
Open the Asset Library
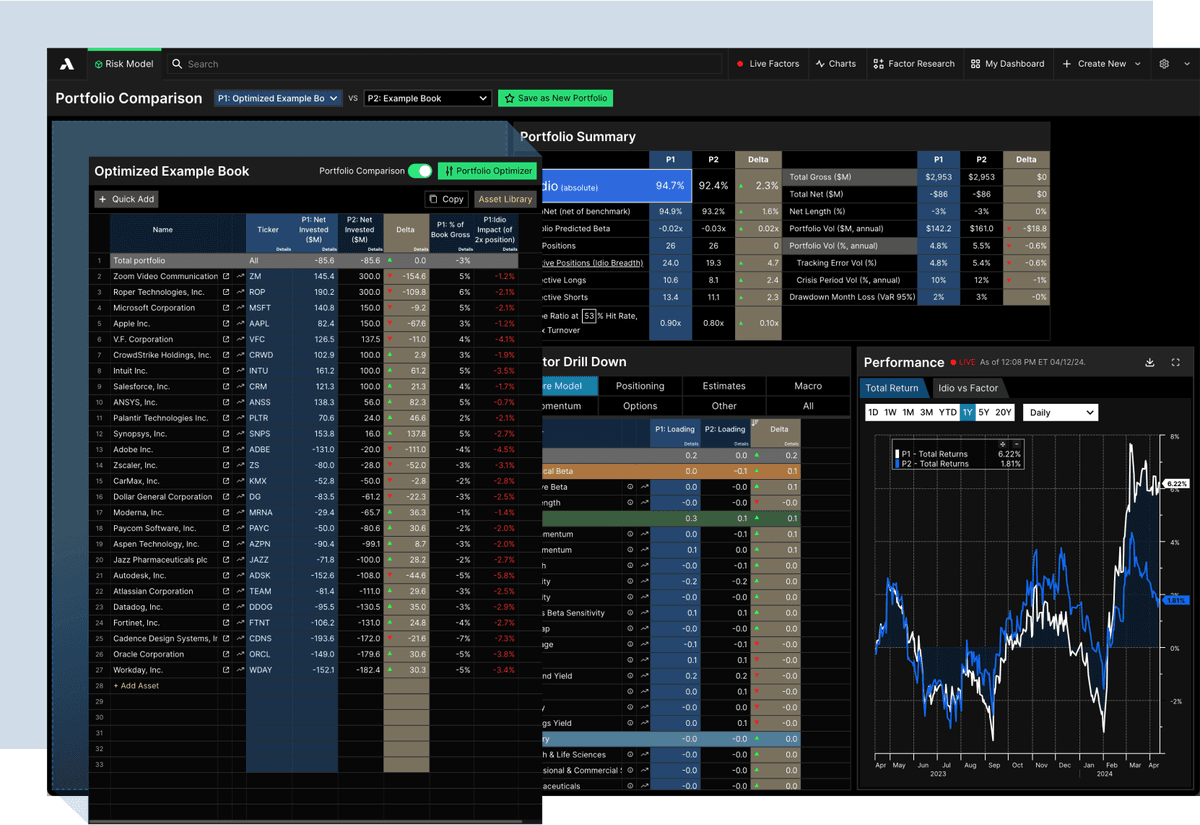(505, 199)
